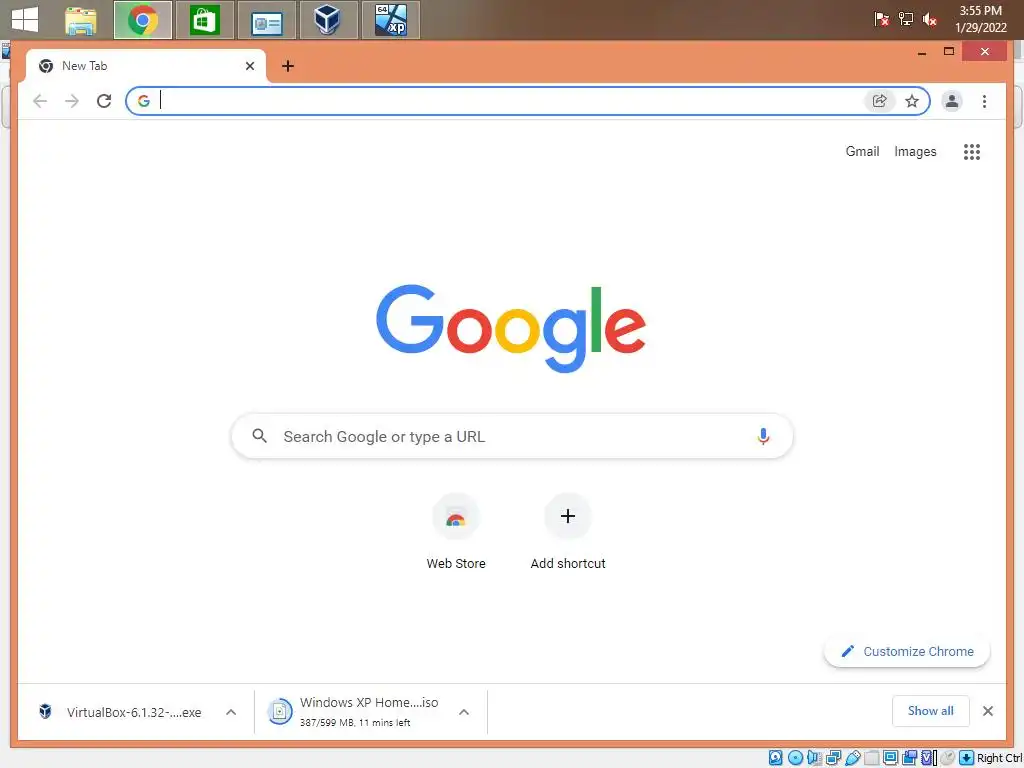Image resolution: width=1024 pixels, height=768 pixels.
Task: Start voice search with the microphone
Action: point(763,436)
